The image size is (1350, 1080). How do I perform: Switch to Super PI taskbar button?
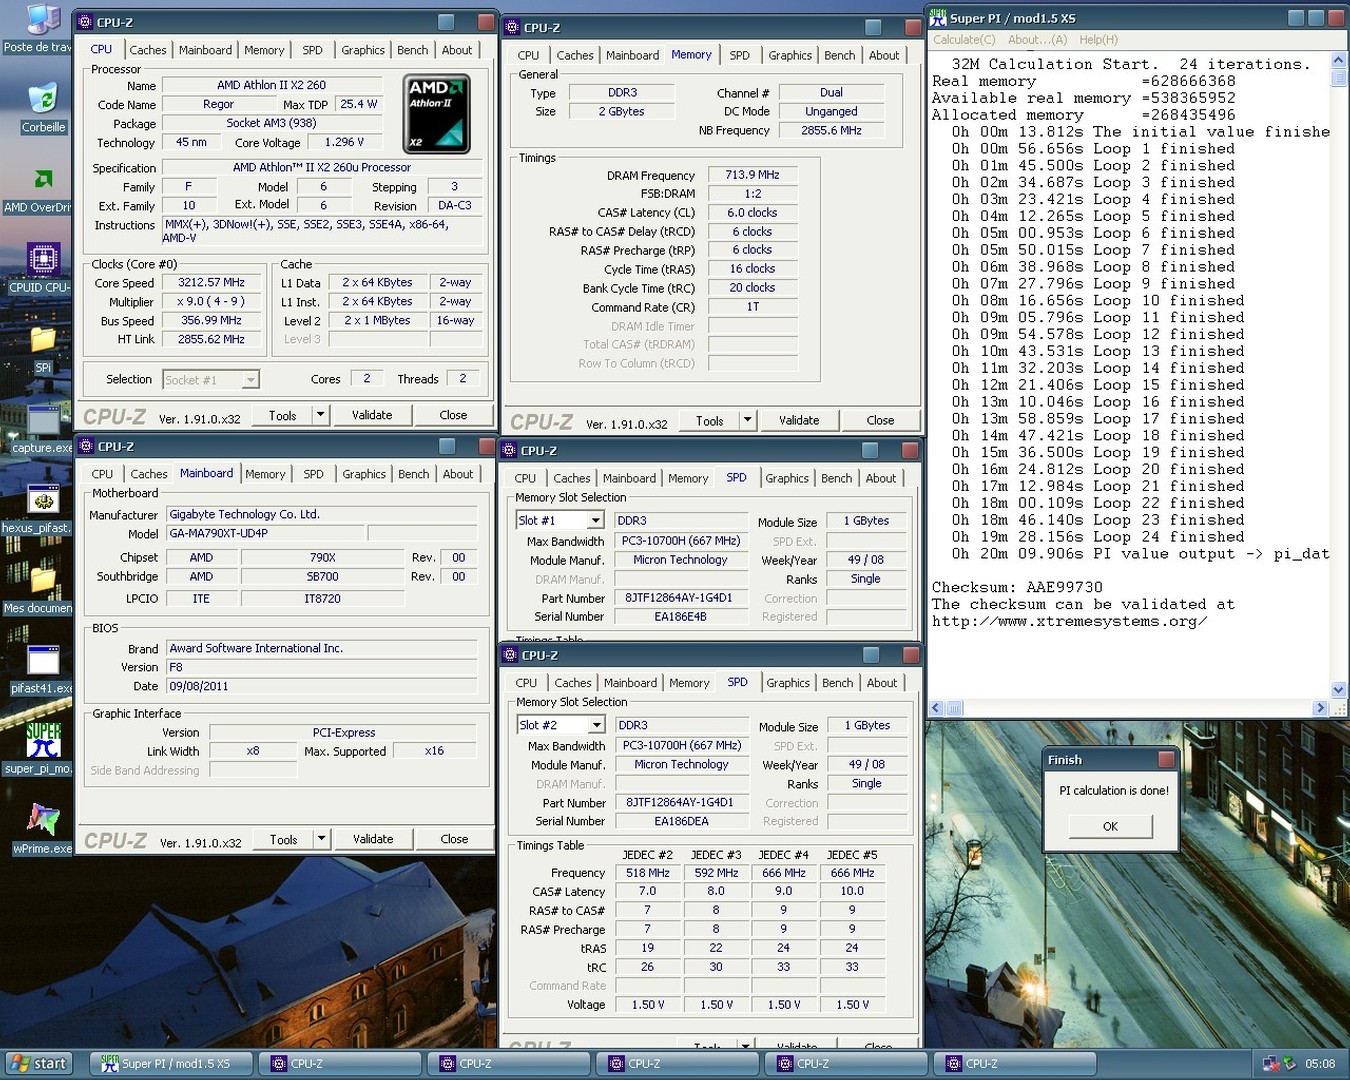(172, 1064)
